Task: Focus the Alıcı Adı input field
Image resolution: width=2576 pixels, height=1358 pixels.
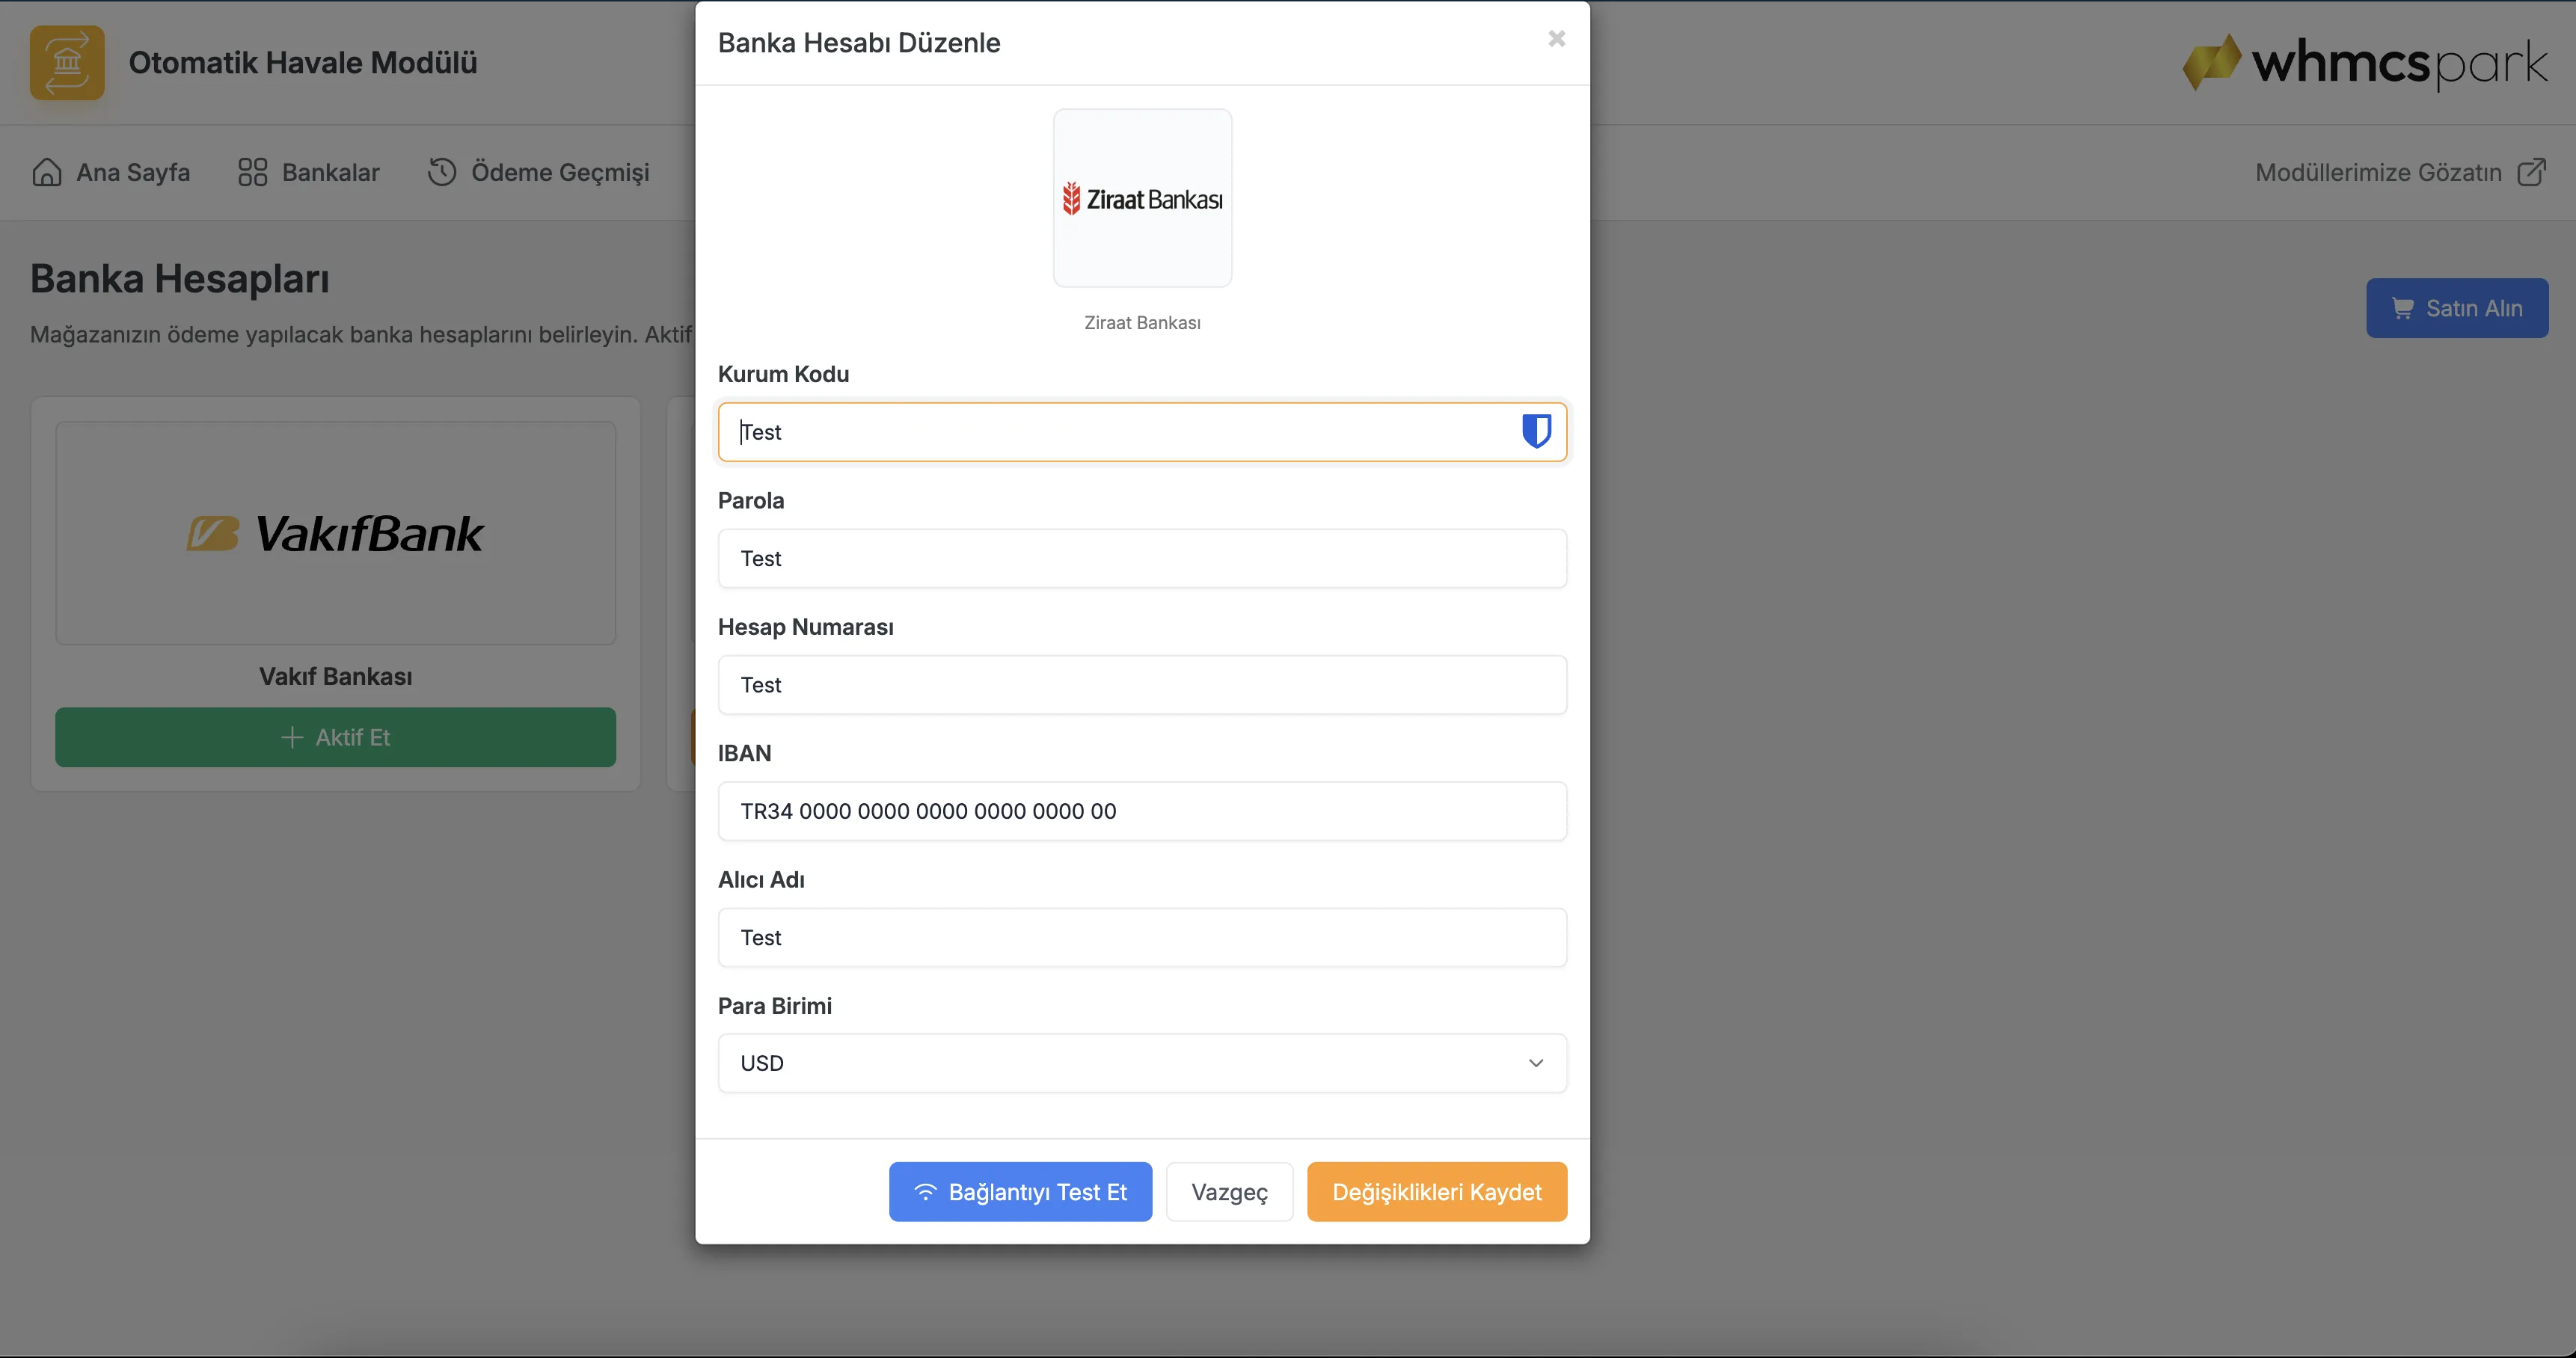Action: coord(1142,937)
